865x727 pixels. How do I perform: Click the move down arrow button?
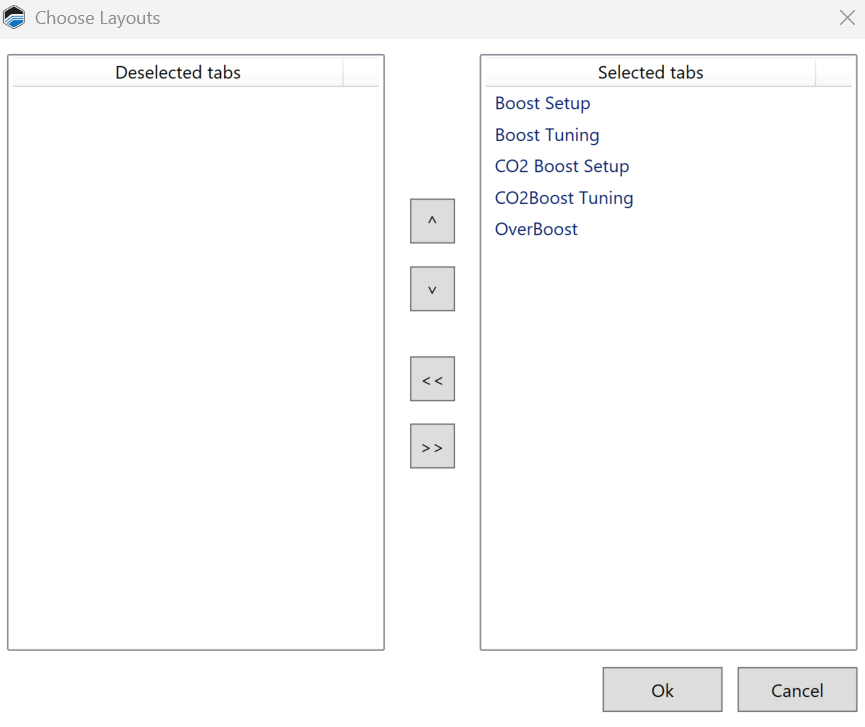click(x=432, y=289)
